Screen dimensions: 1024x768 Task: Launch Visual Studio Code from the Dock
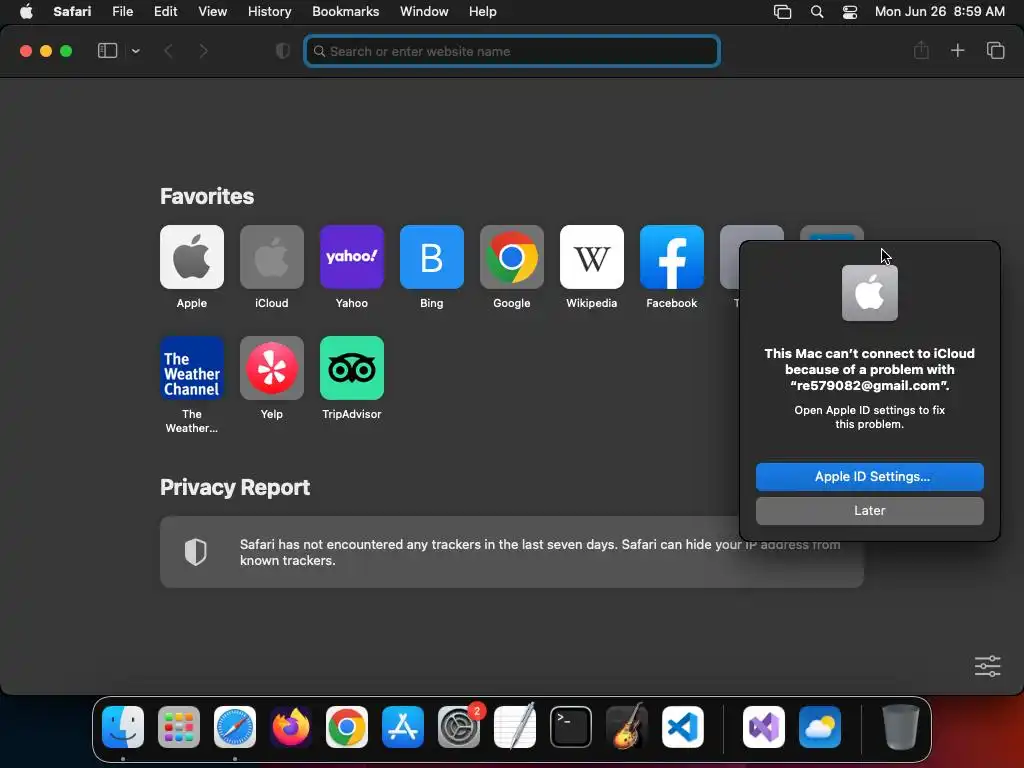[682, 727]
